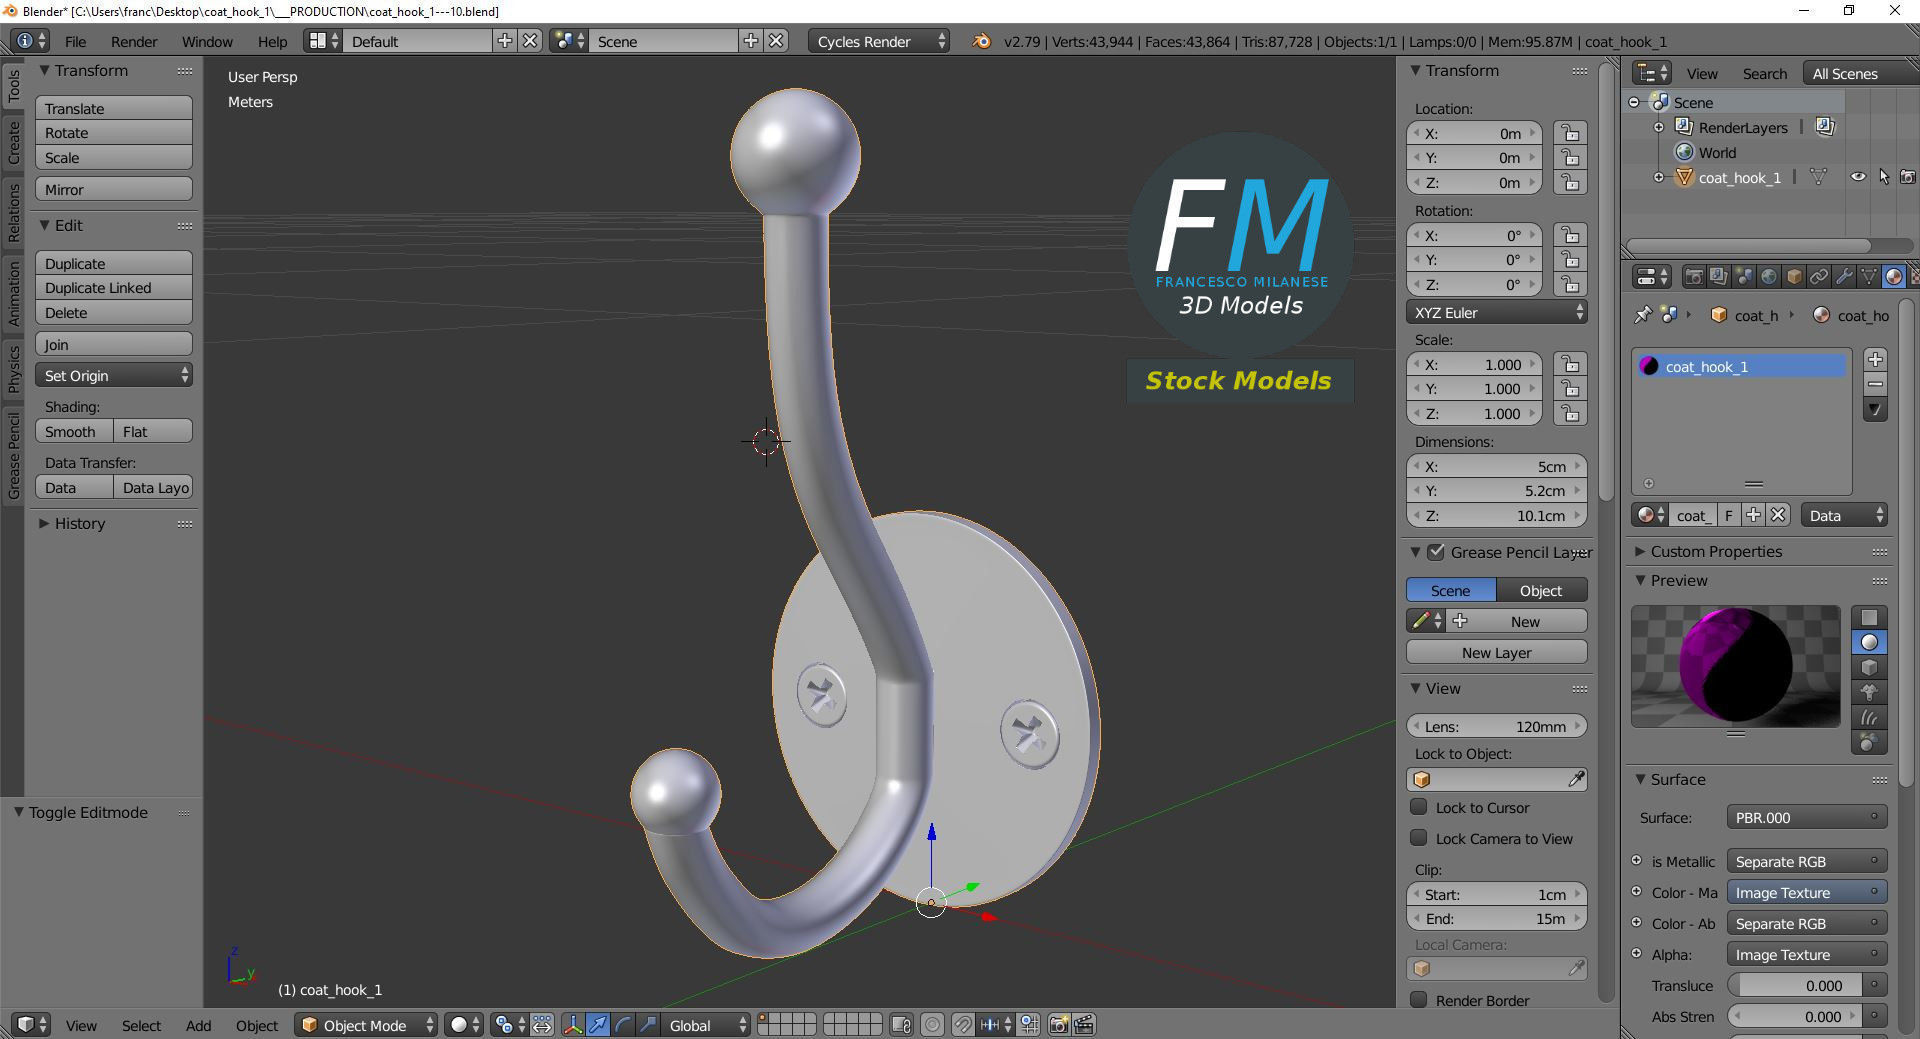The width and height of the screenshot is (1920, 1039).
Task: Expand coat_hook_1 in the outliner tree
Action: tap(1659, 177)
